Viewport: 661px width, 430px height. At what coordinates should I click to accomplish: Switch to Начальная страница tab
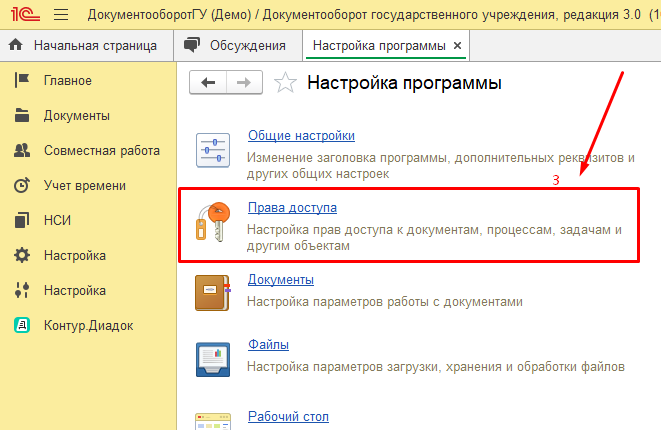click(87, 46)
